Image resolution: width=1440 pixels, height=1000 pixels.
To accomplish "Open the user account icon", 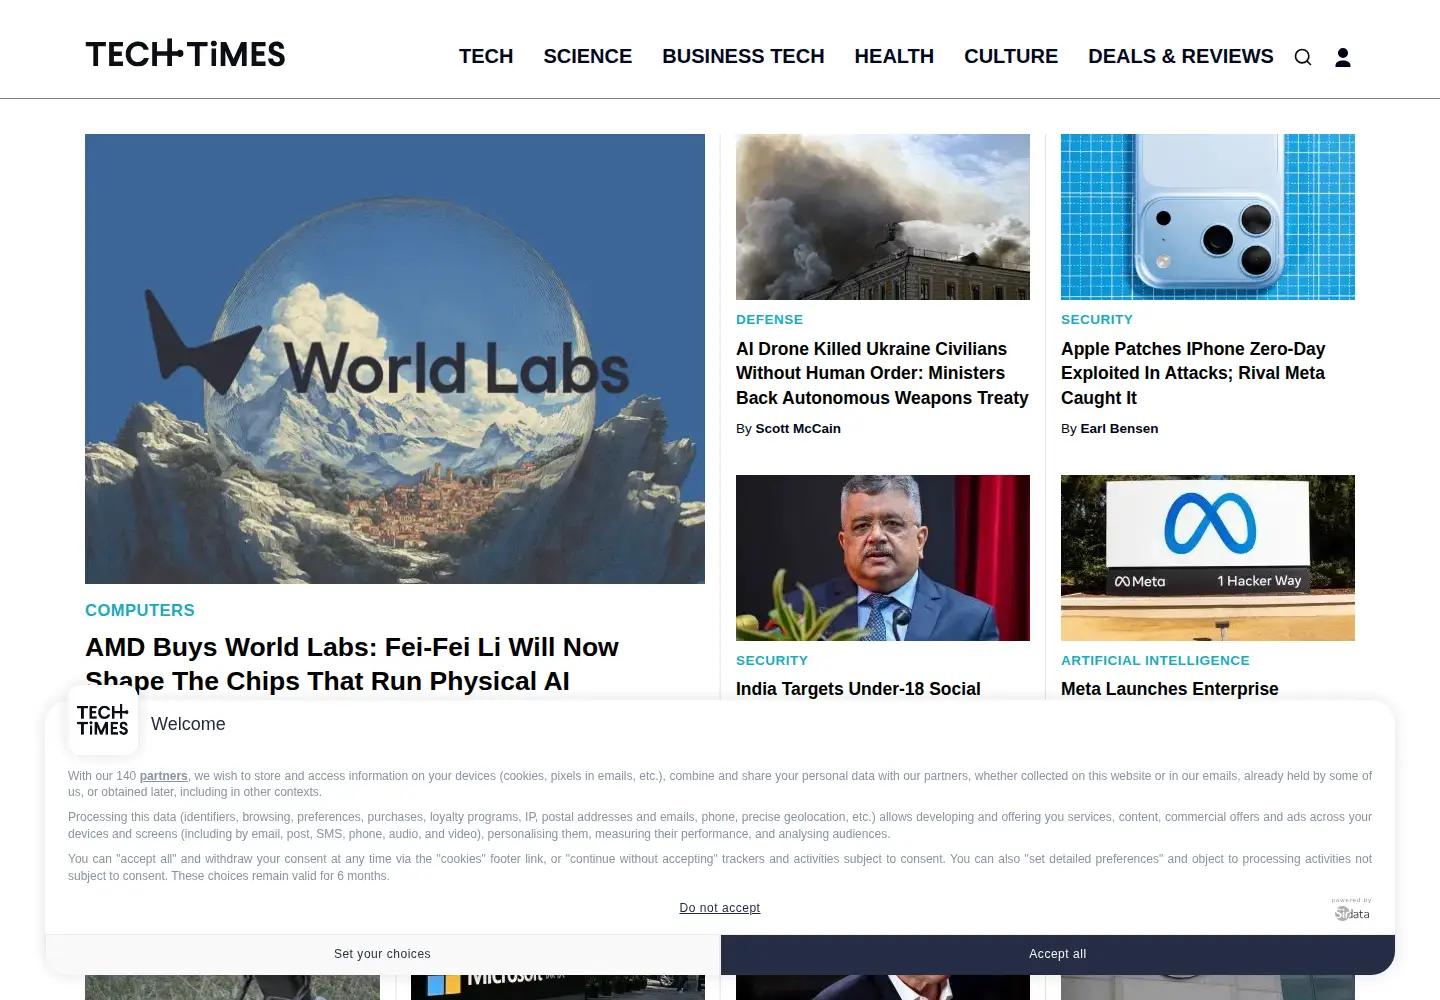I will tap(1343, 57).
